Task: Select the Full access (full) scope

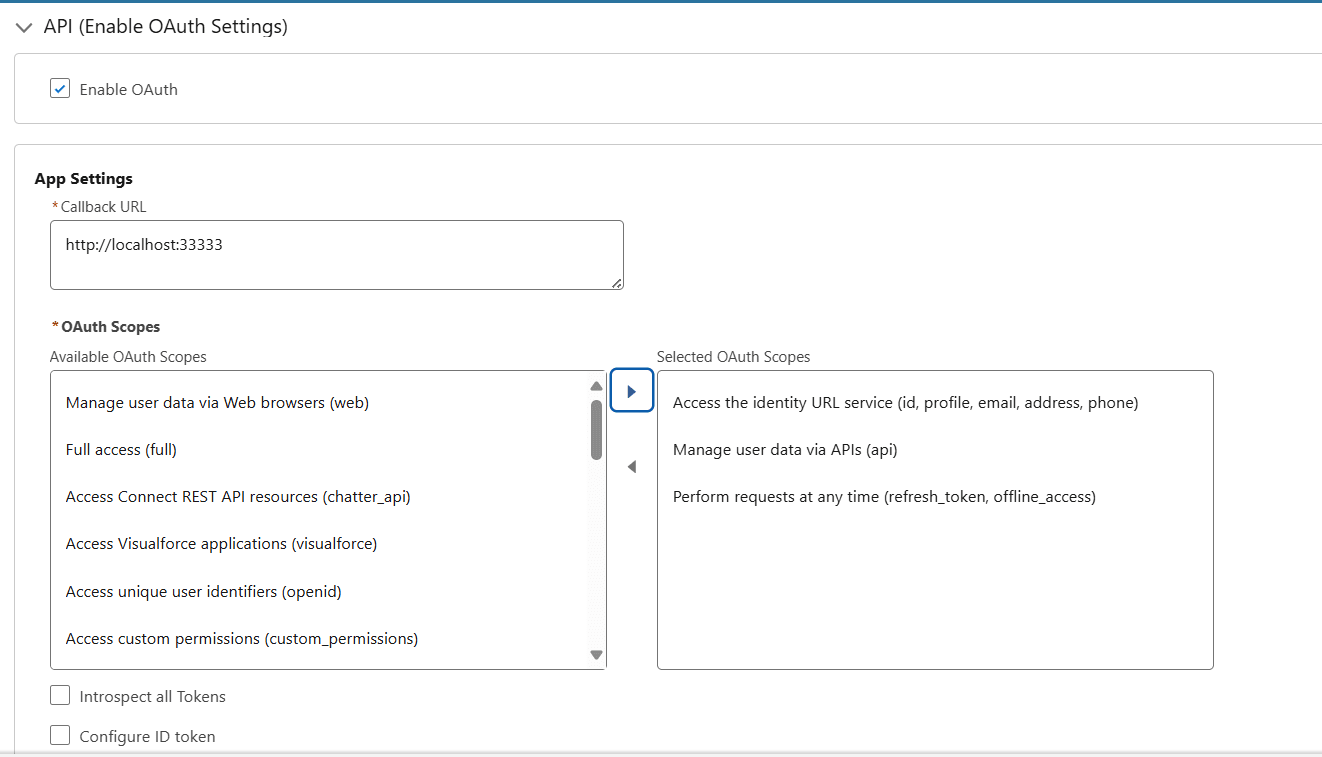Action: point(121,449)
